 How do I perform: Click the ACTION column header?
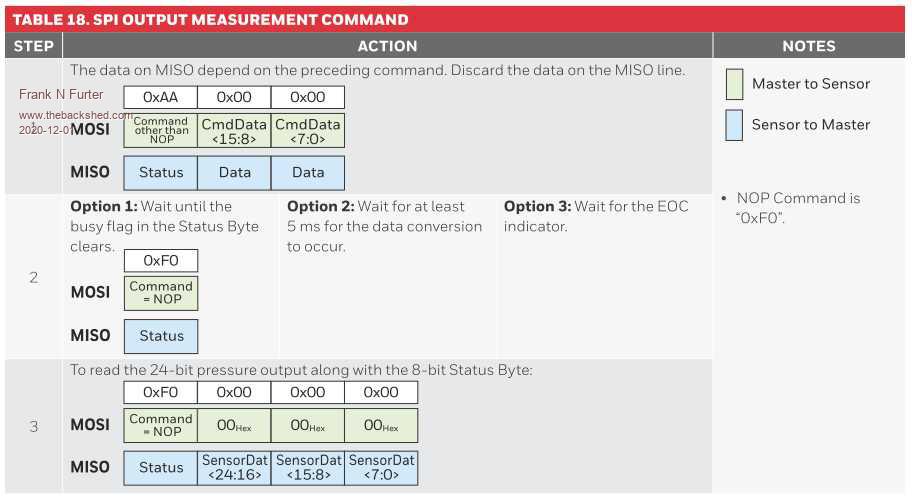point(387,46)
